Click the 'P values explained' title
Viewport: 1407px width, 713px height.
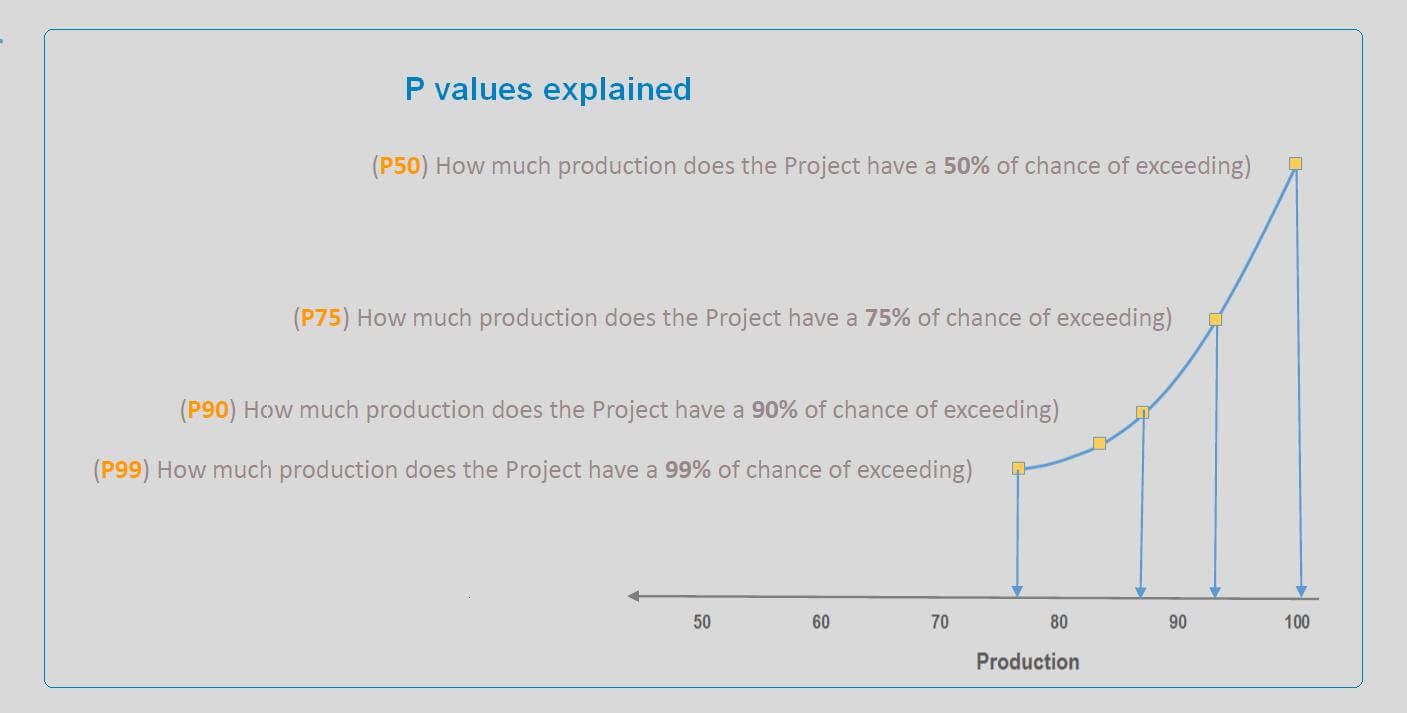[548, 89]
